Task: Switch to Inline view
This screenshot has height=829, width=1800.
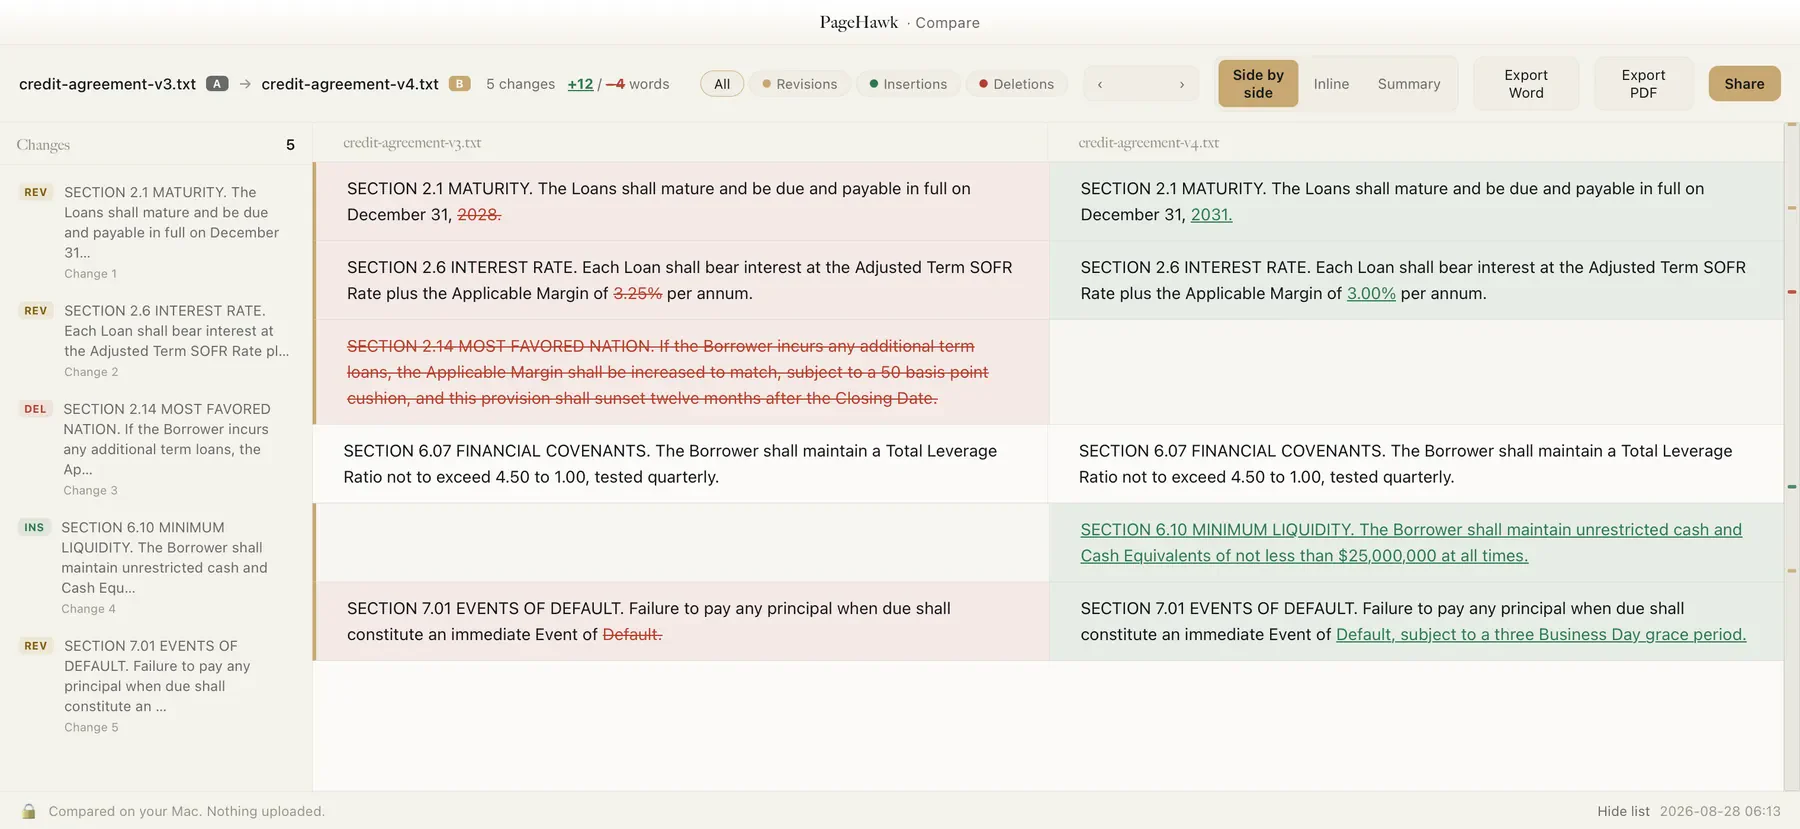Action: point(1331,84)
